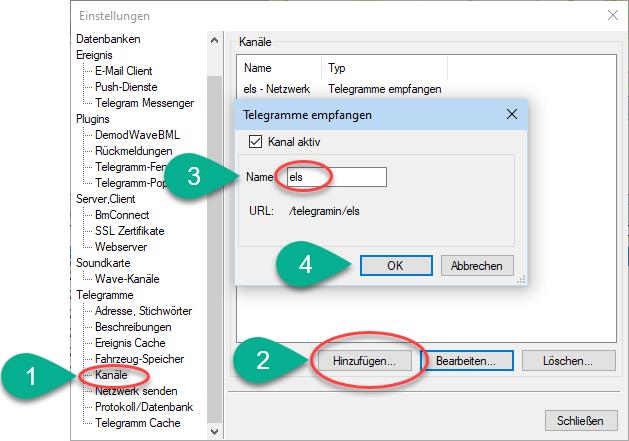Close the Telegramme empfangen dialog
Image resolution: width=629 pixels, height=441 pixels.
(512, 115)
